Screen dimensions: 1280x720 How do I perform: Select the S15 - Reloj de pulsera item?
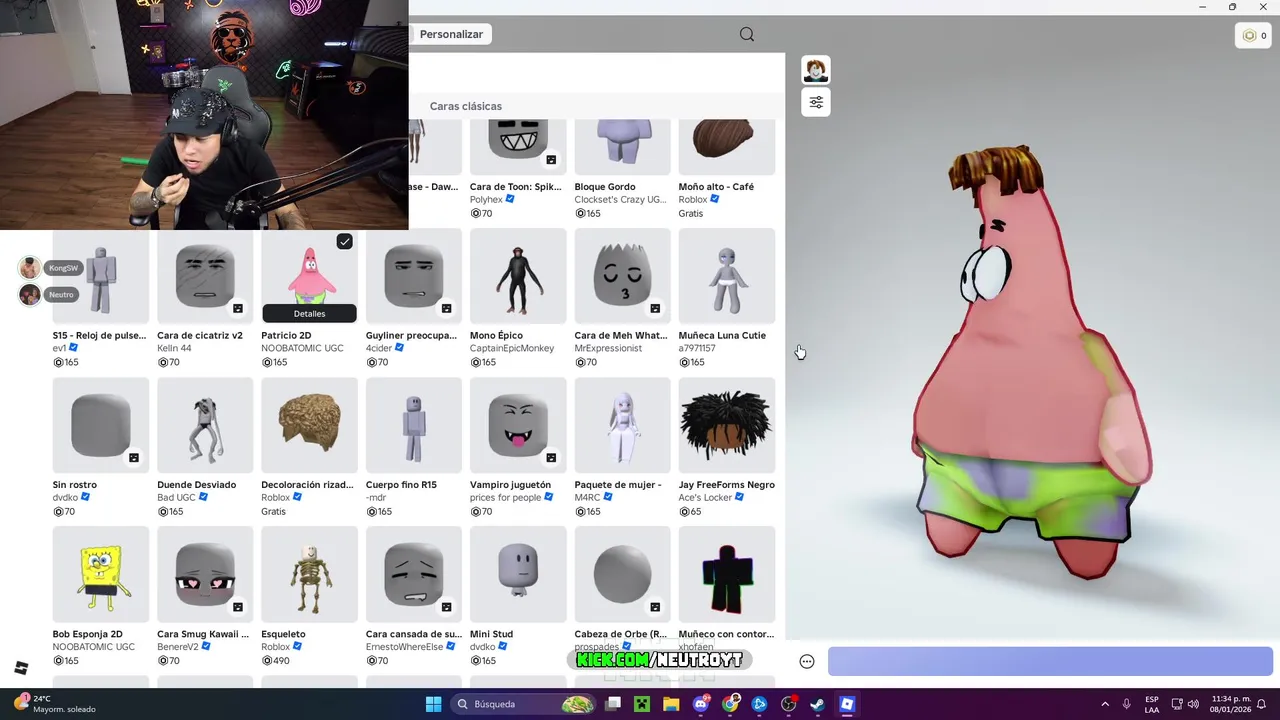[x=101, y=276]
